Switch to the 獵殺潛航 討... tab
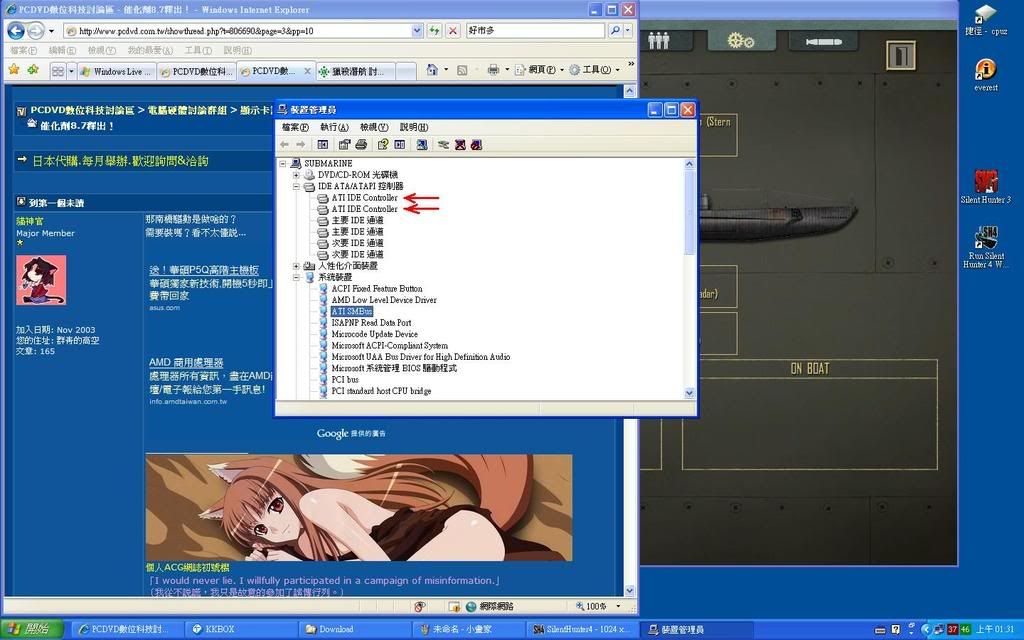 click(x=355, y=71)
